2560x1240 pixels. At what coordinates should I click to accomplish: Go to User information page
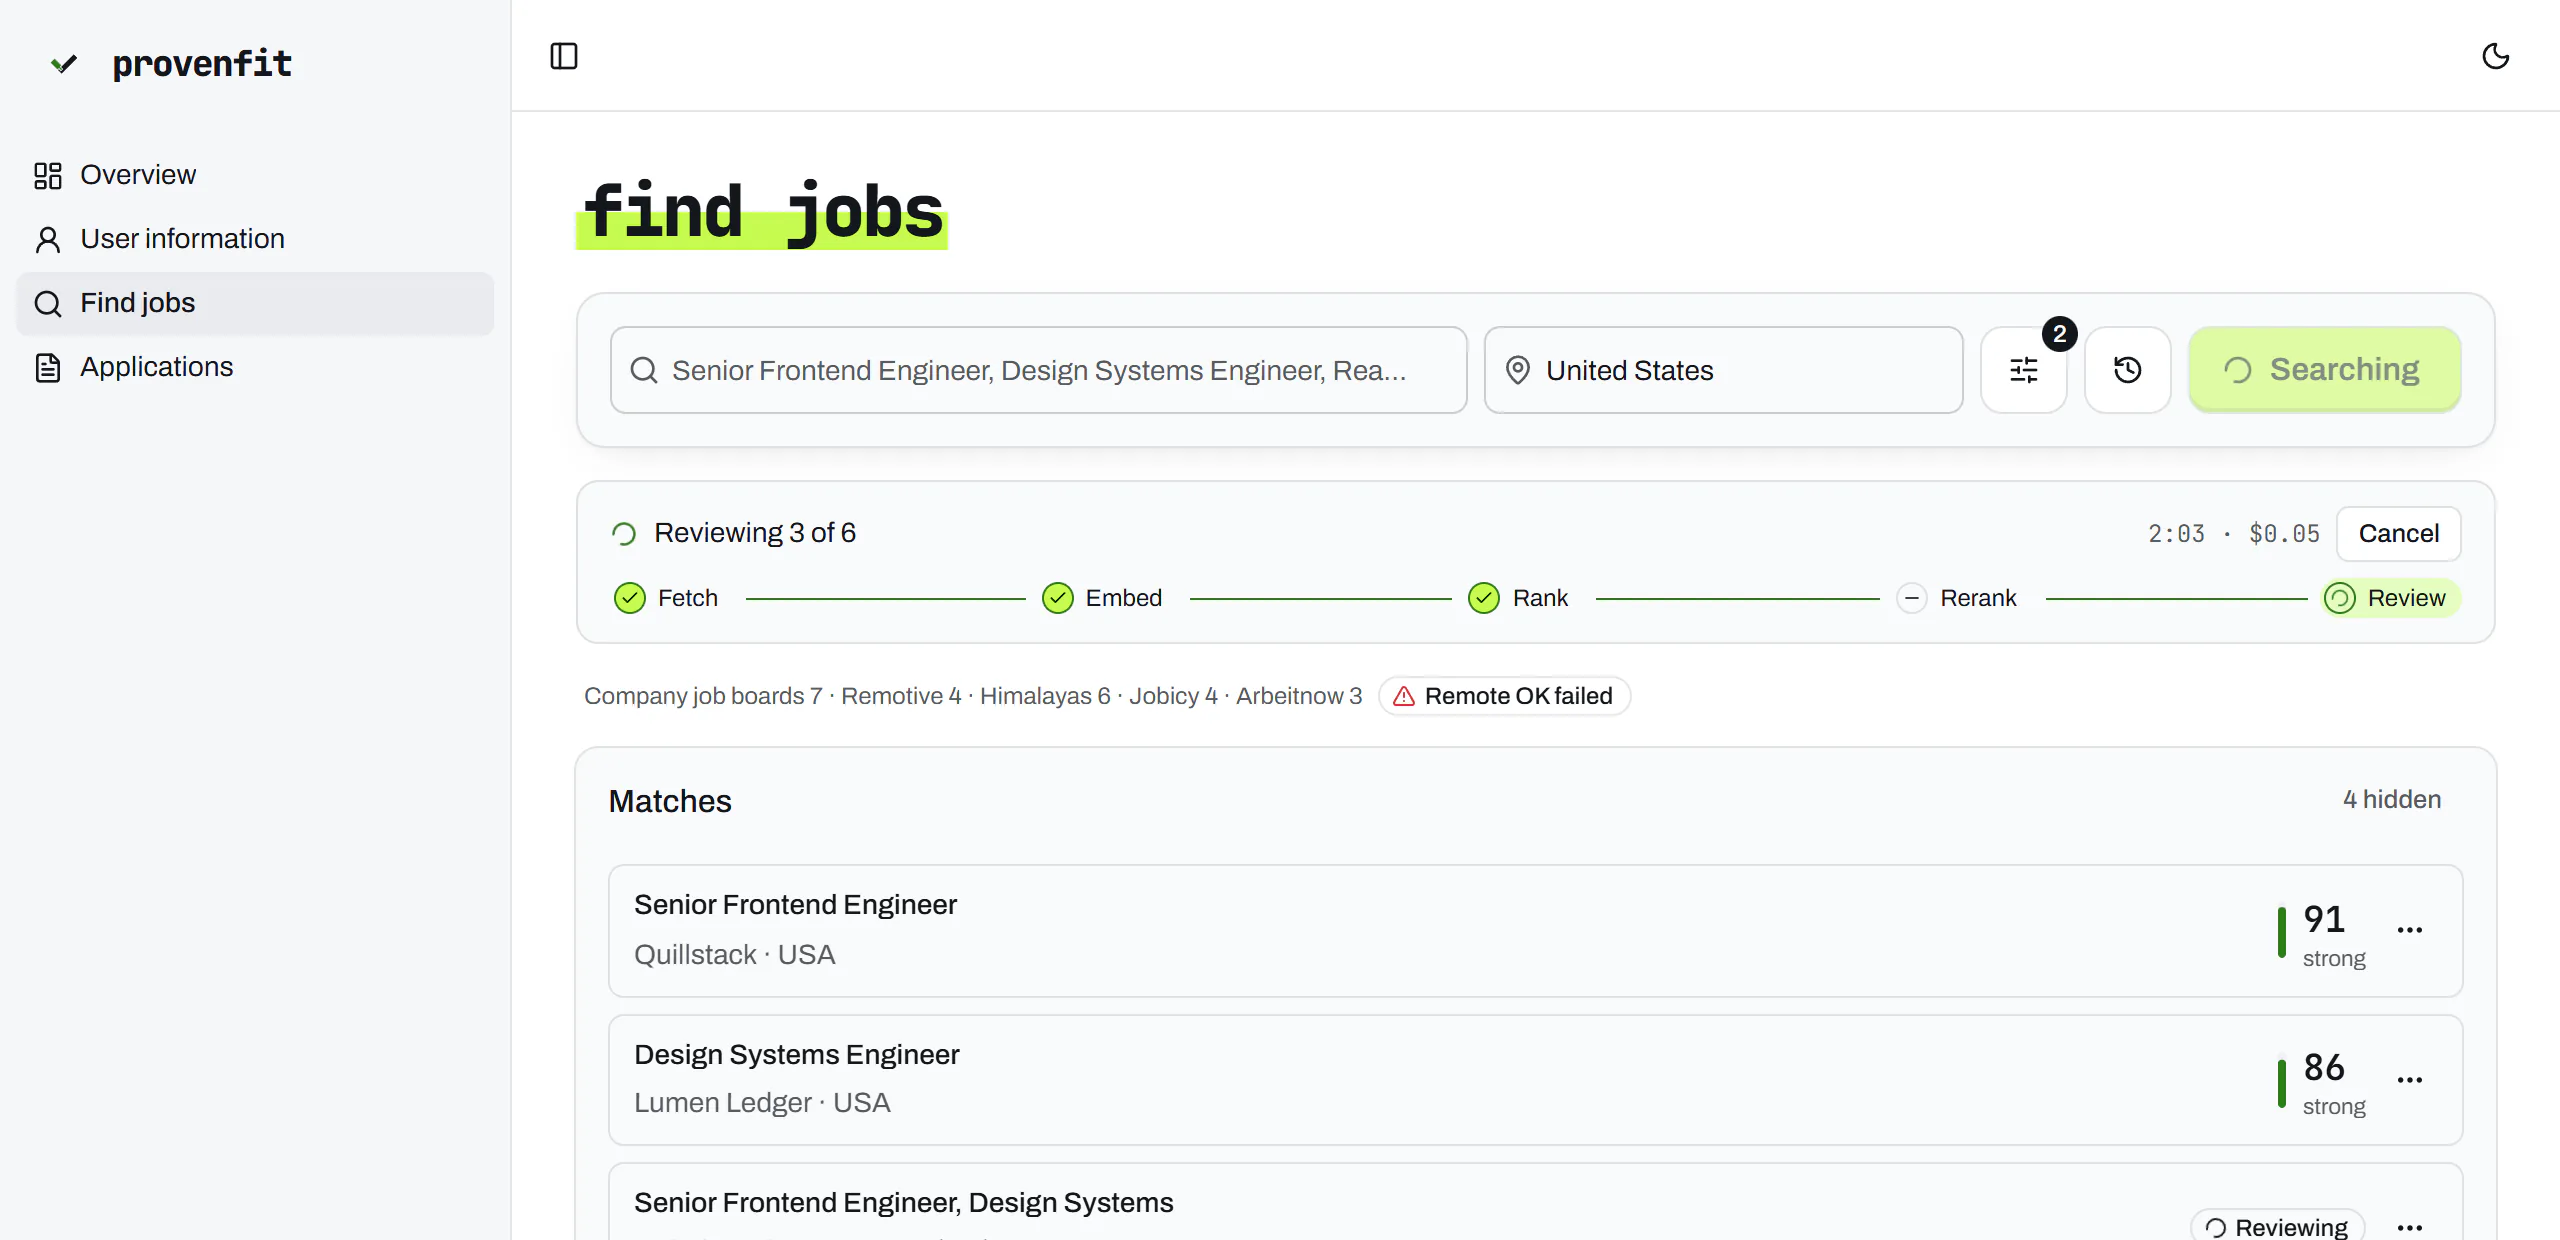coord(255,239)
